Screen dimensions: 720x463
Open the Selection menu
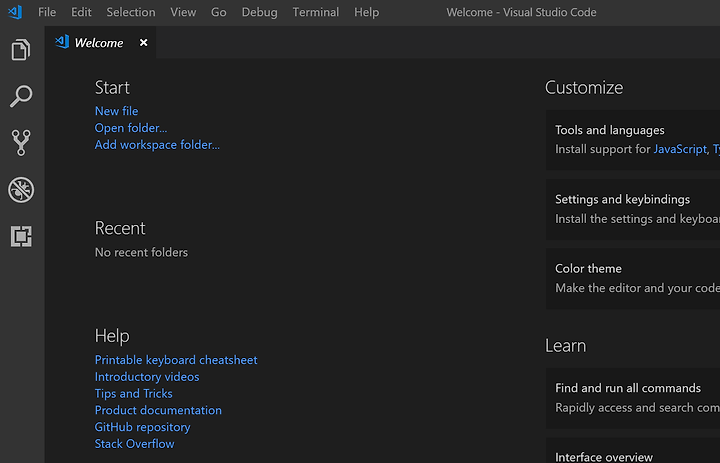coord(131,12)
